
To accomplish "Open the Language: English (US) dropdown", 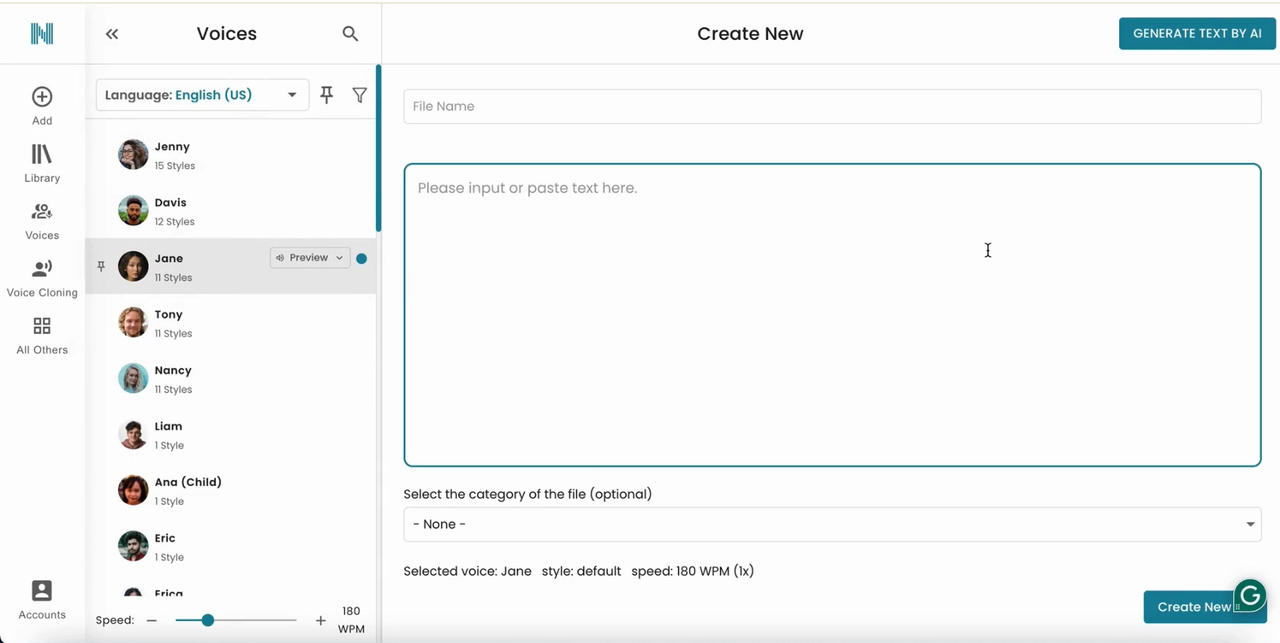I will click(x=202, y=95).
